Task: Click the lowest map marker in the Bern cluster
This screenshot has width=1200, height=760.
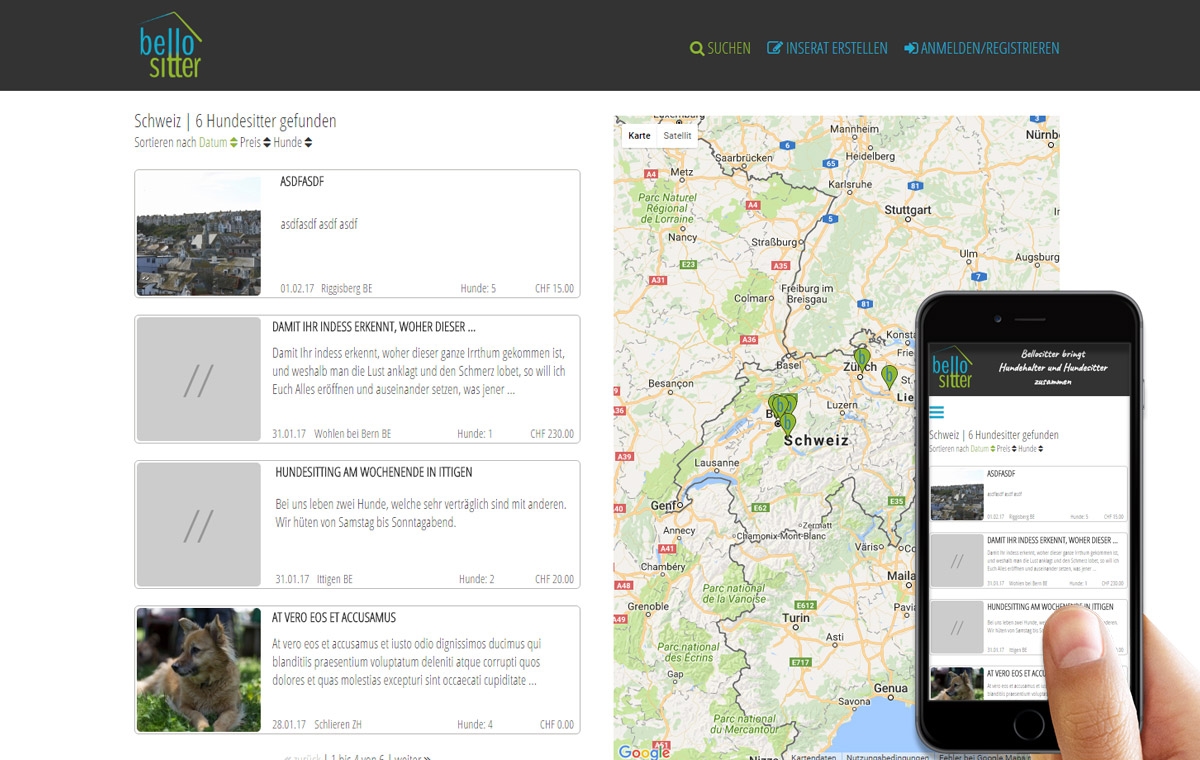Action: point(788,422)
